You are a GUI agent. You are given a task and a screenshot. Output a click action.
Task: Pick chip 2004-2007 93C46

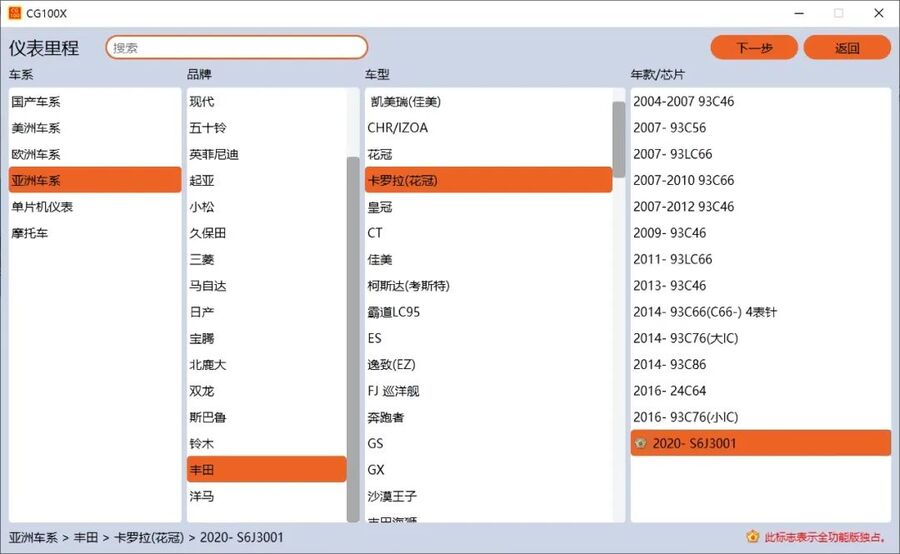761,102
